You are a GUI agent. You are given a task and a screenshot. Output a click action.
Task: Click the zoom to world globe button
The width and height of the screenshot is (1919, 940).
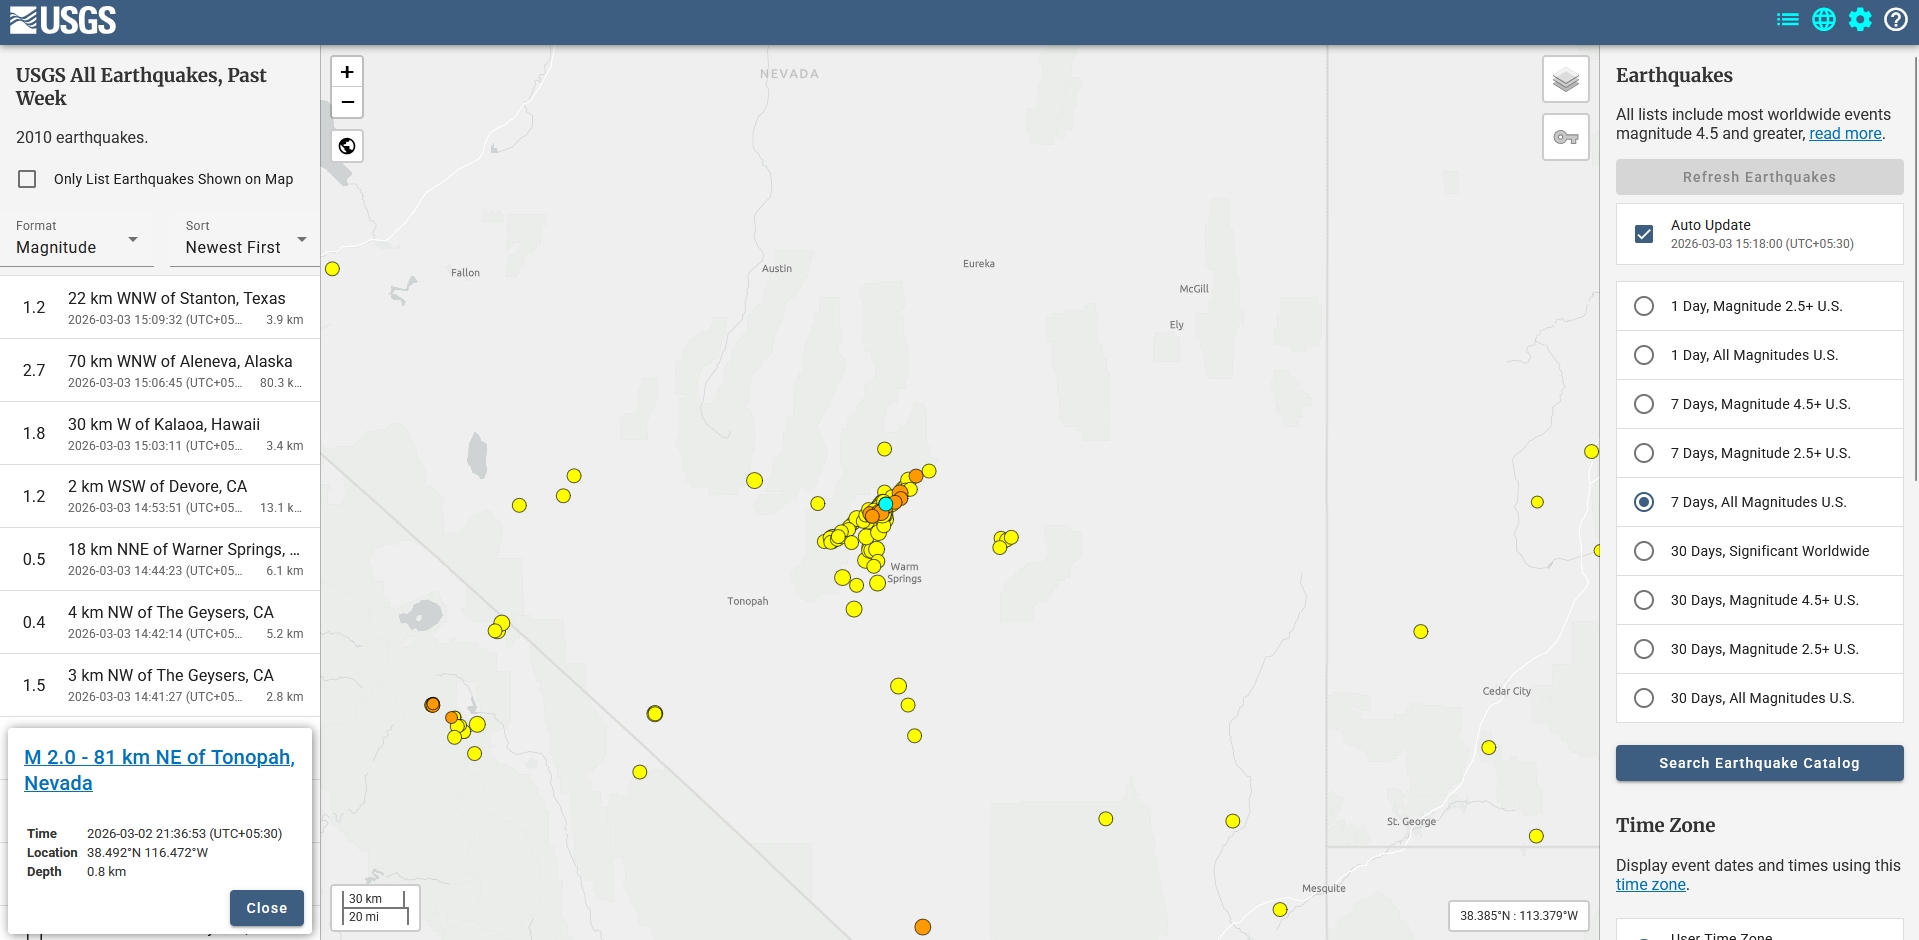347,146
